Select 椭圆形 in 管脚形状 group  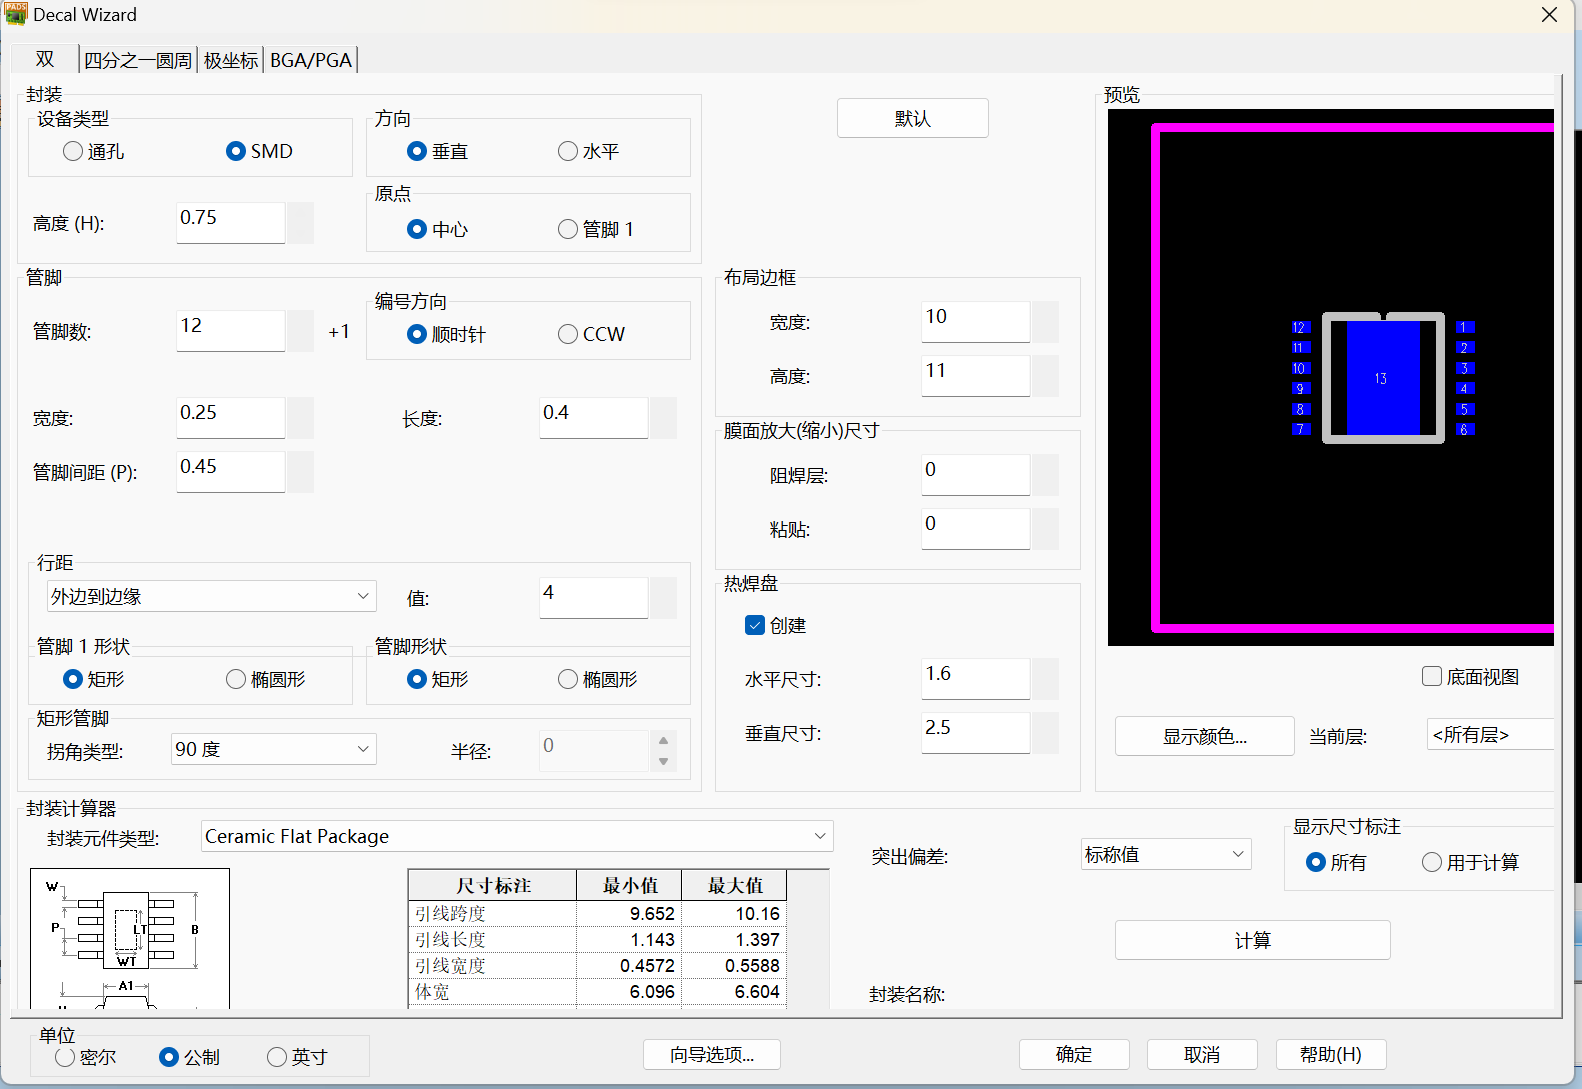tap(598, 679)
